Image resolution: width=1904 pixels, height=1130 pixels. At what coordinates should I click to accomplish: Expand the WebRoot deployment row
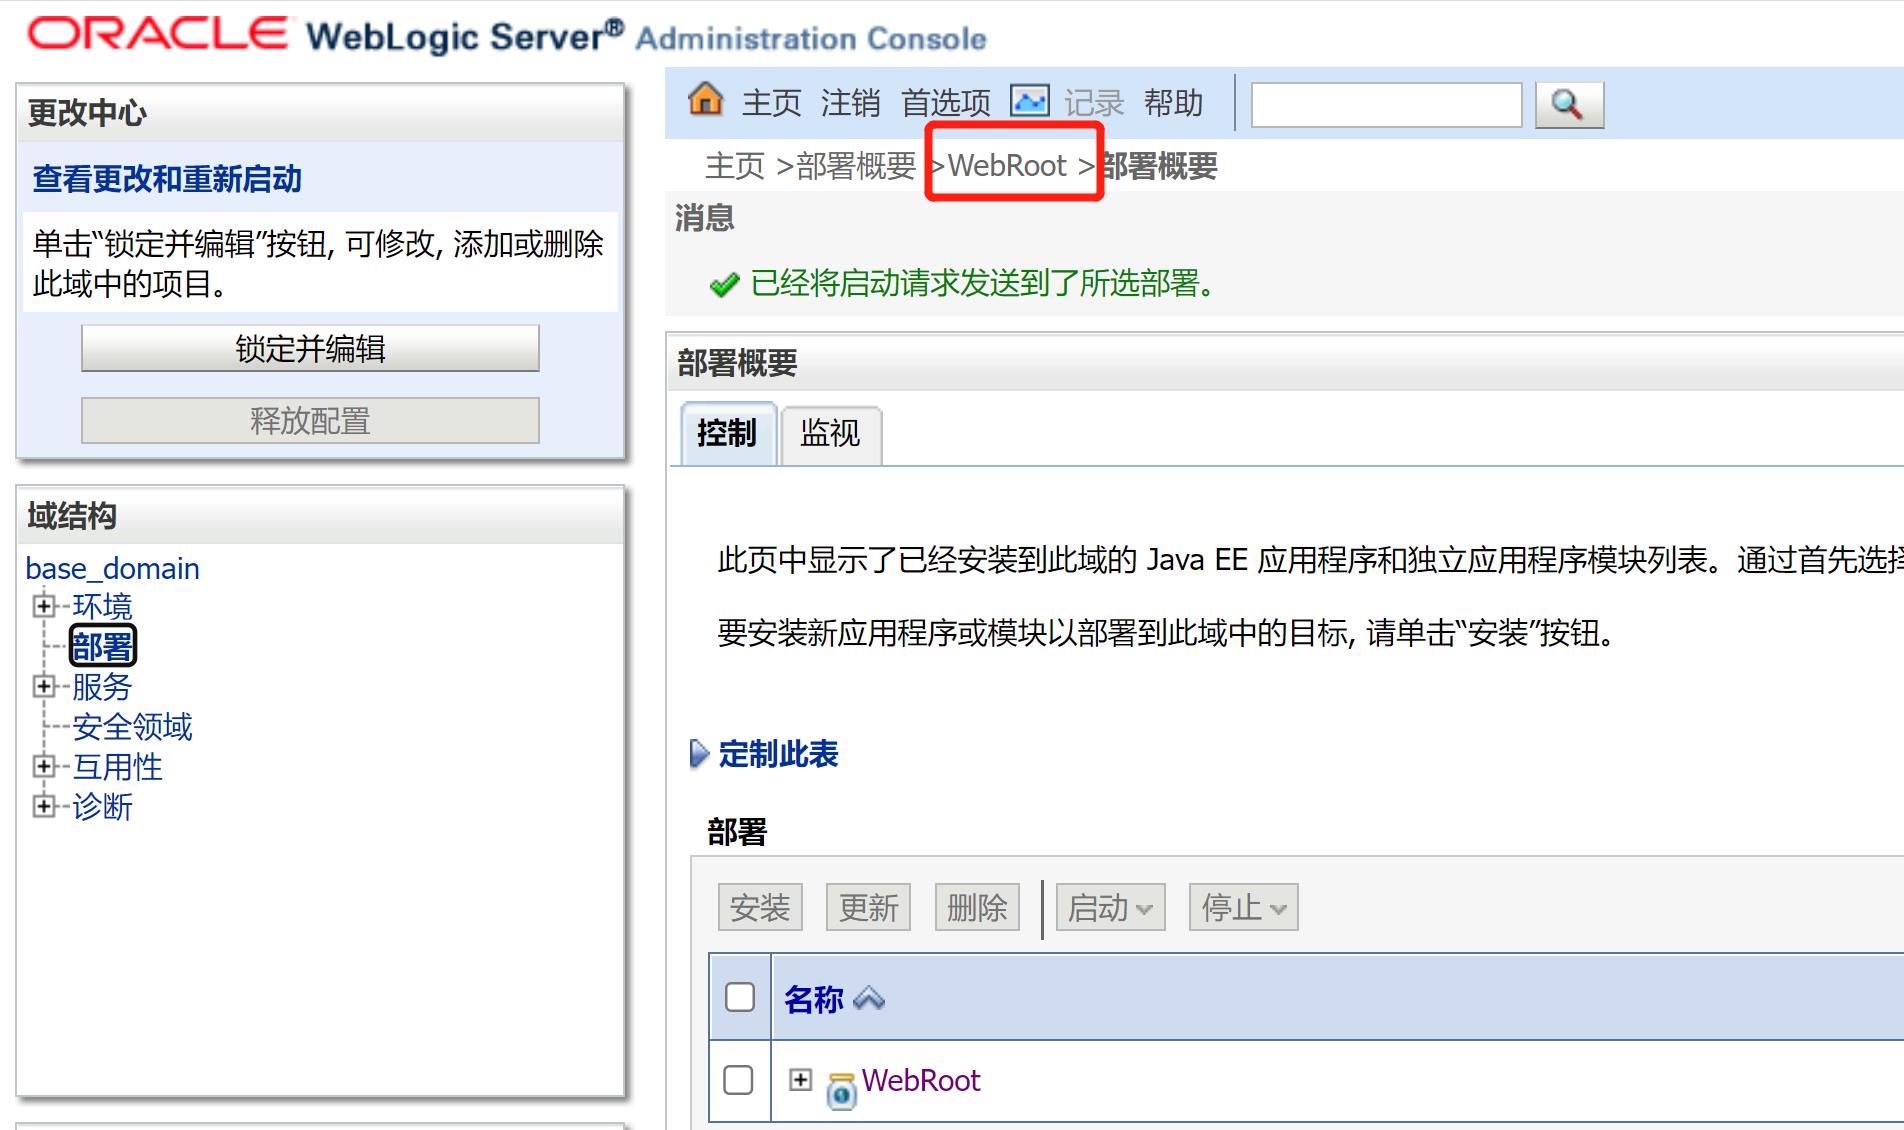click(x=800, y=1079)
